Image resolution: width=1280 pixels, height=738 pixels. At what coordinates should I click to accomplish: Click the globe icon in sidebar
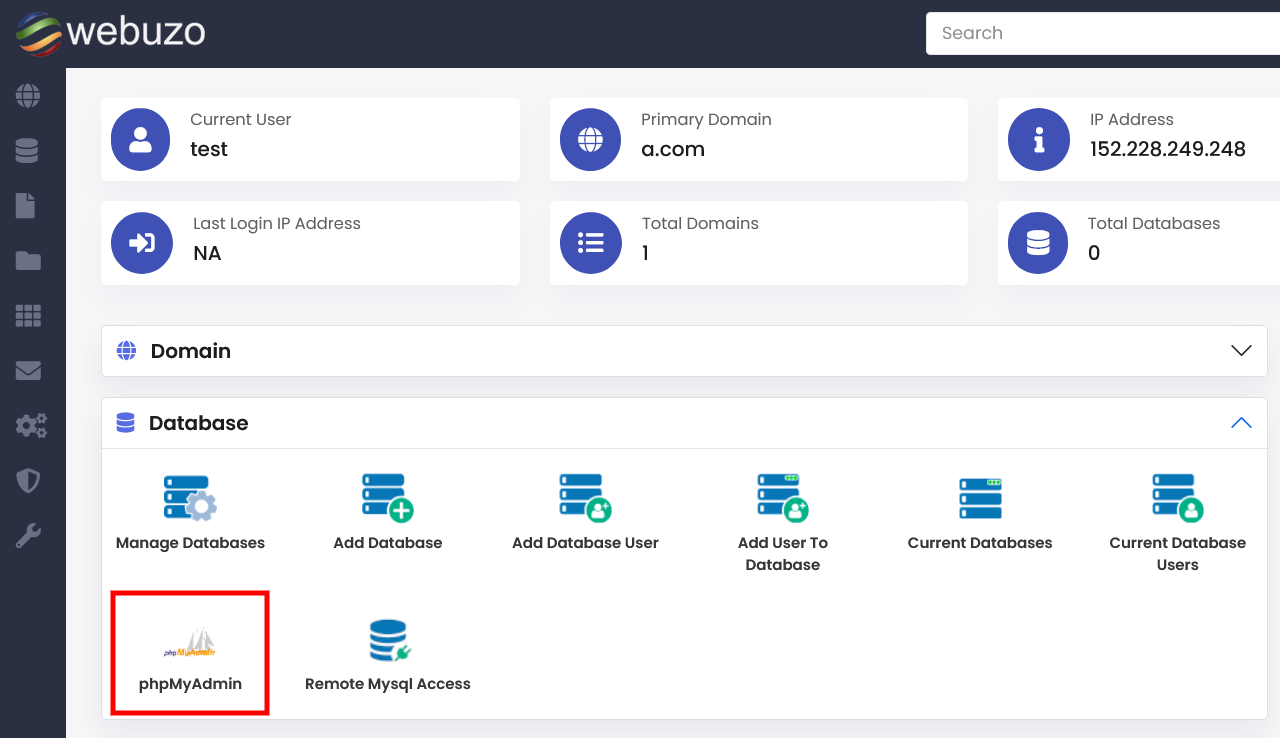point(28,96)
